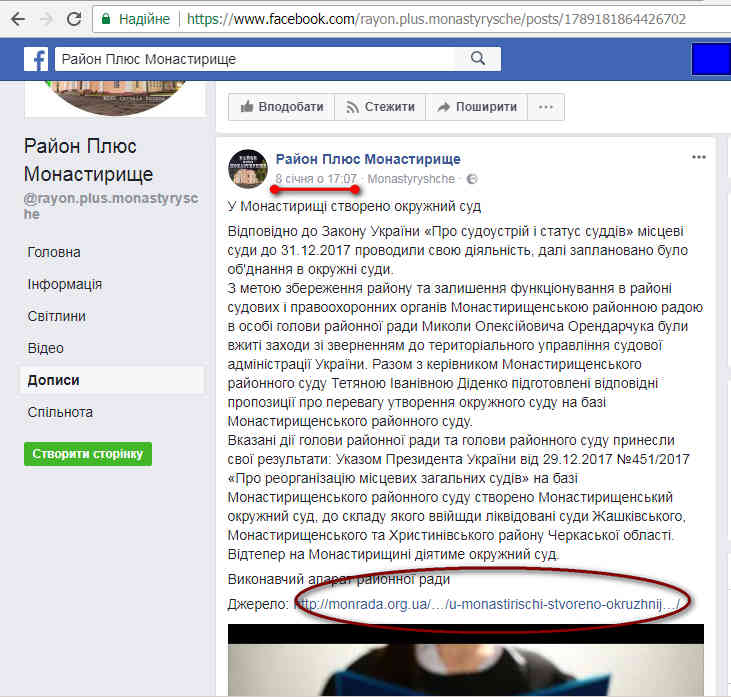Open the post's three-dot options menu
This screenshot has height=697, width=731.
[698, 157]
